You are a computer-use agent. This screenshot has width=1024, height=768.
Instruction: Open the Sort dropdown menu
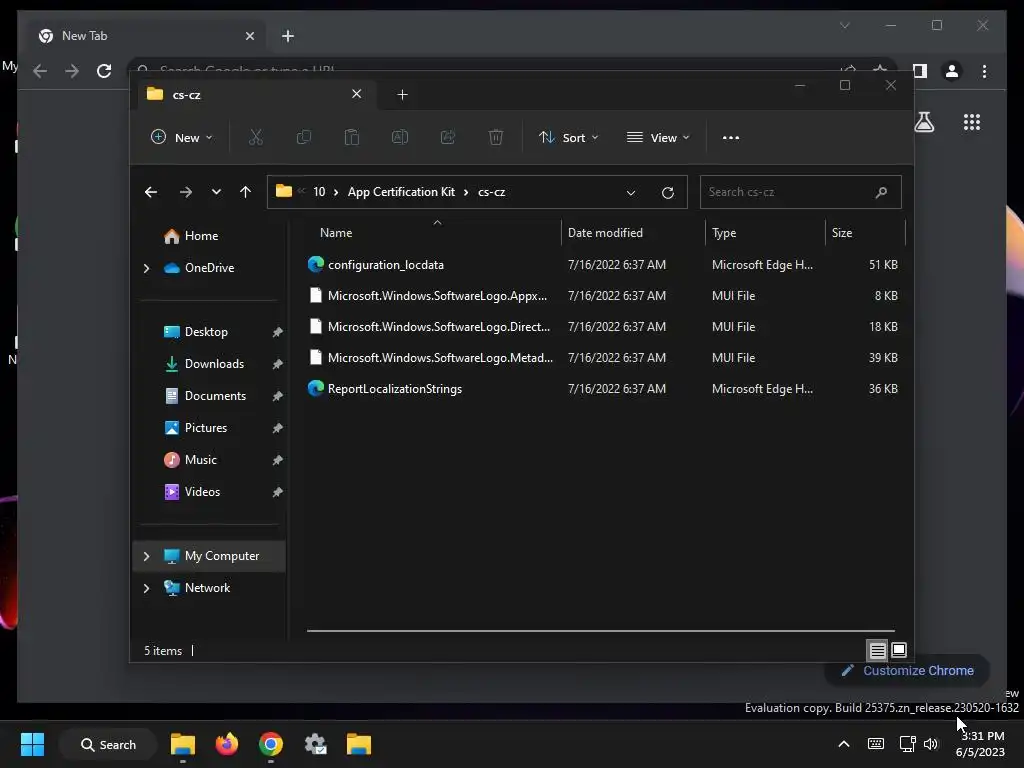pos(568,137)
